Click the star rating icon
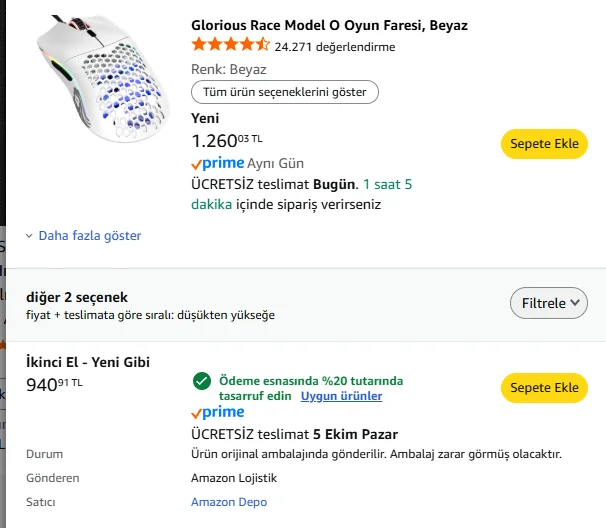 [x=230, y=45]
